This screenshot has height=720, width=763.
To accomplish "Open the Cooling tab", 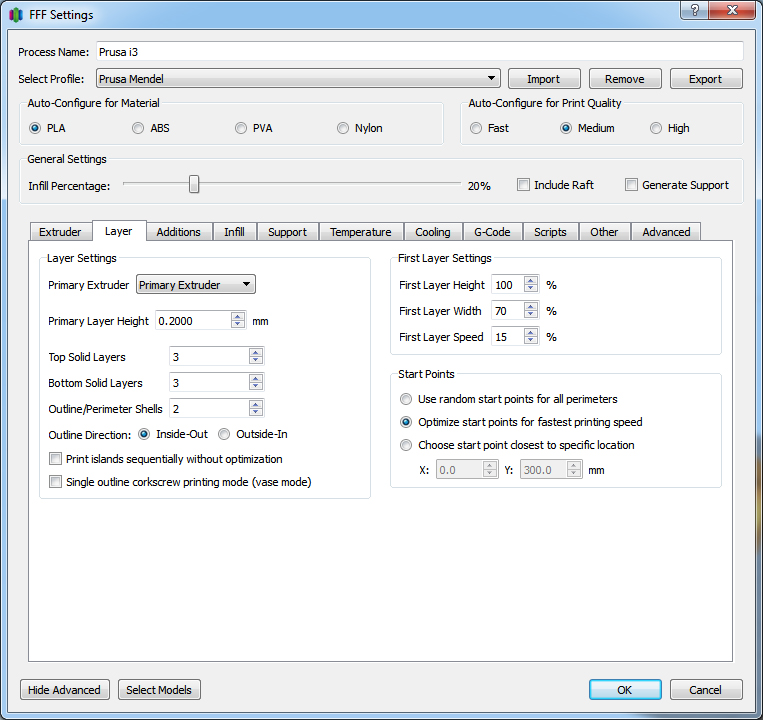I will pos(433,232).
